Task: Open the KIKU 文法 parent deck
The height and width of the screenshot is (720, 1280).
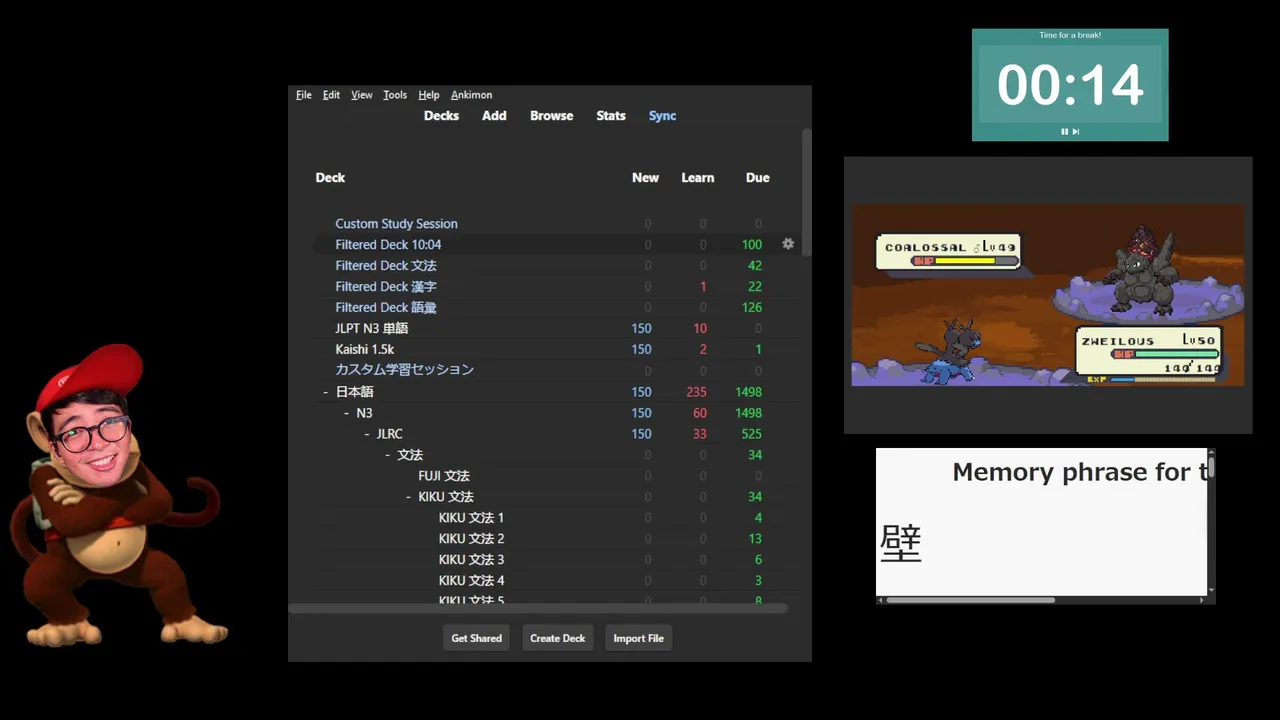Action: (446, 497)
